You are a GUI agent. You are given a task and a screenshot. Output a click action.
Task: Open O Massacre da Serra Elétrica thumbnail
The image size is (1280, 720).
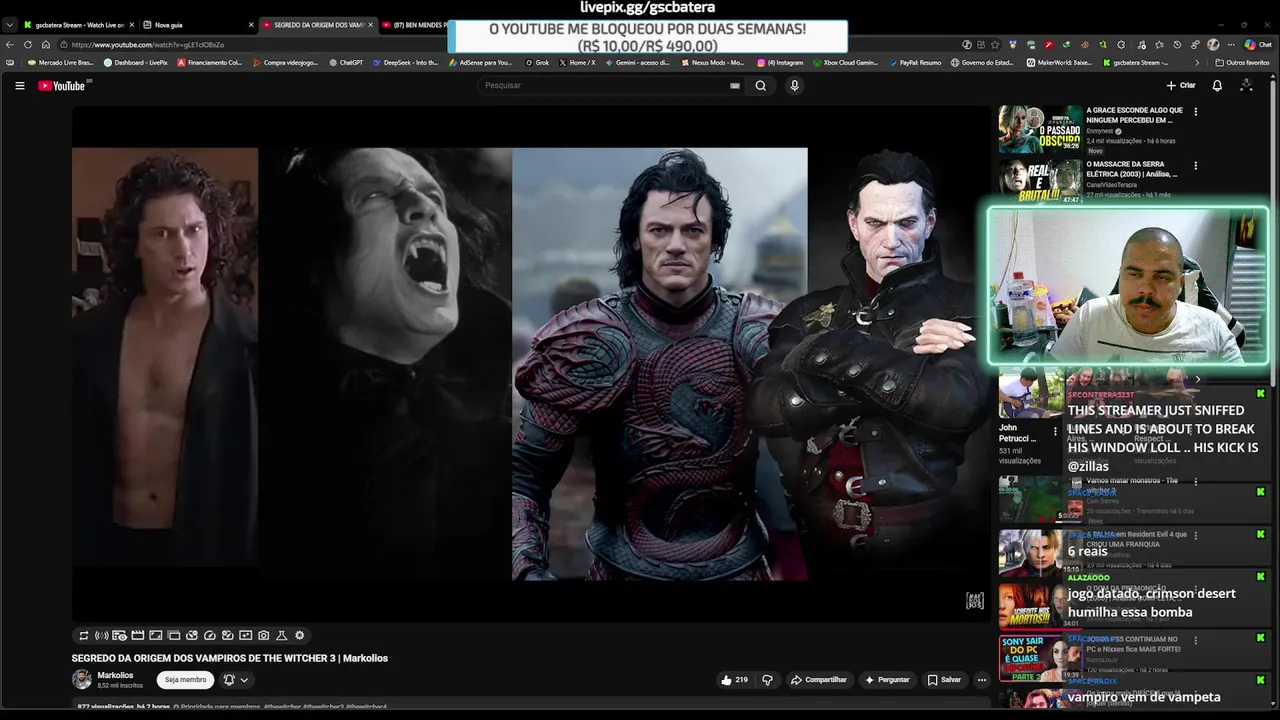(x=1040, y=181)
